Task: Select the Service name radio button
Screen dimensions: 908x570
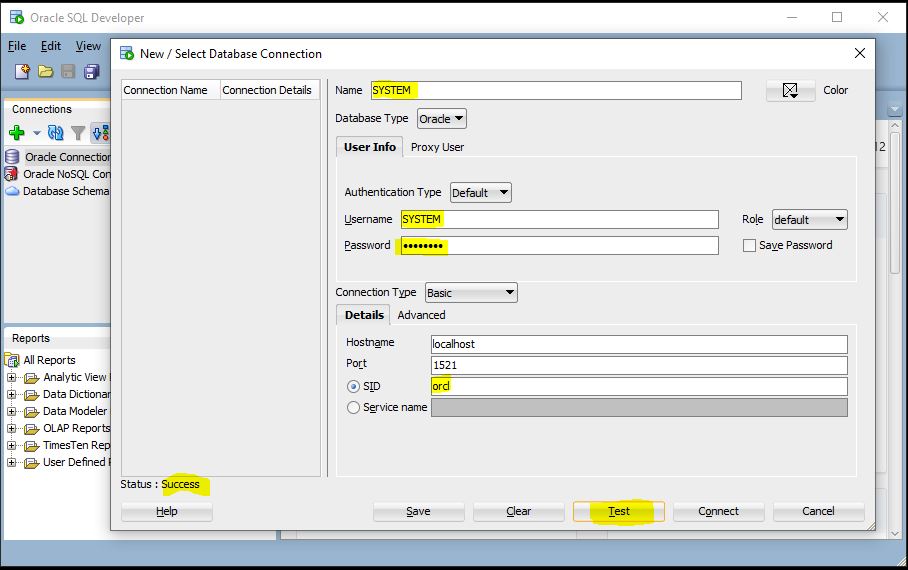Action: [x=353, y=408]
